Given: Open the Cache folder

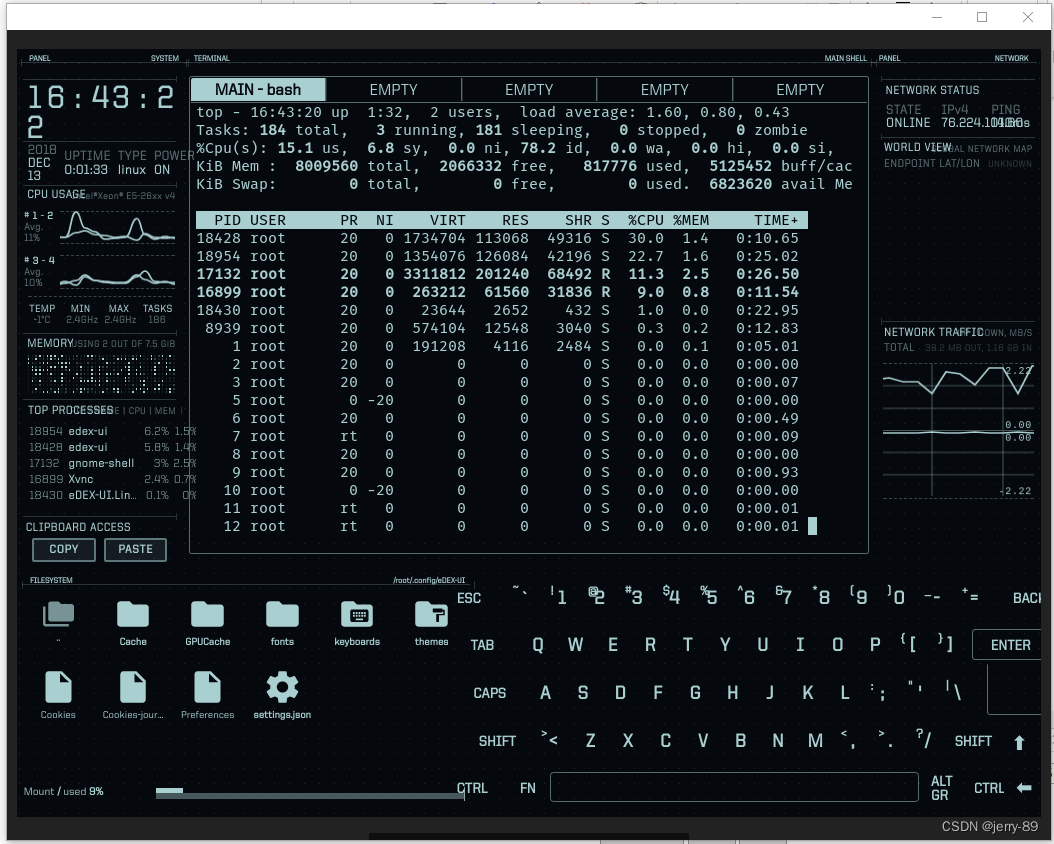Looking at the screenshot, I should [x=132, y=613].
